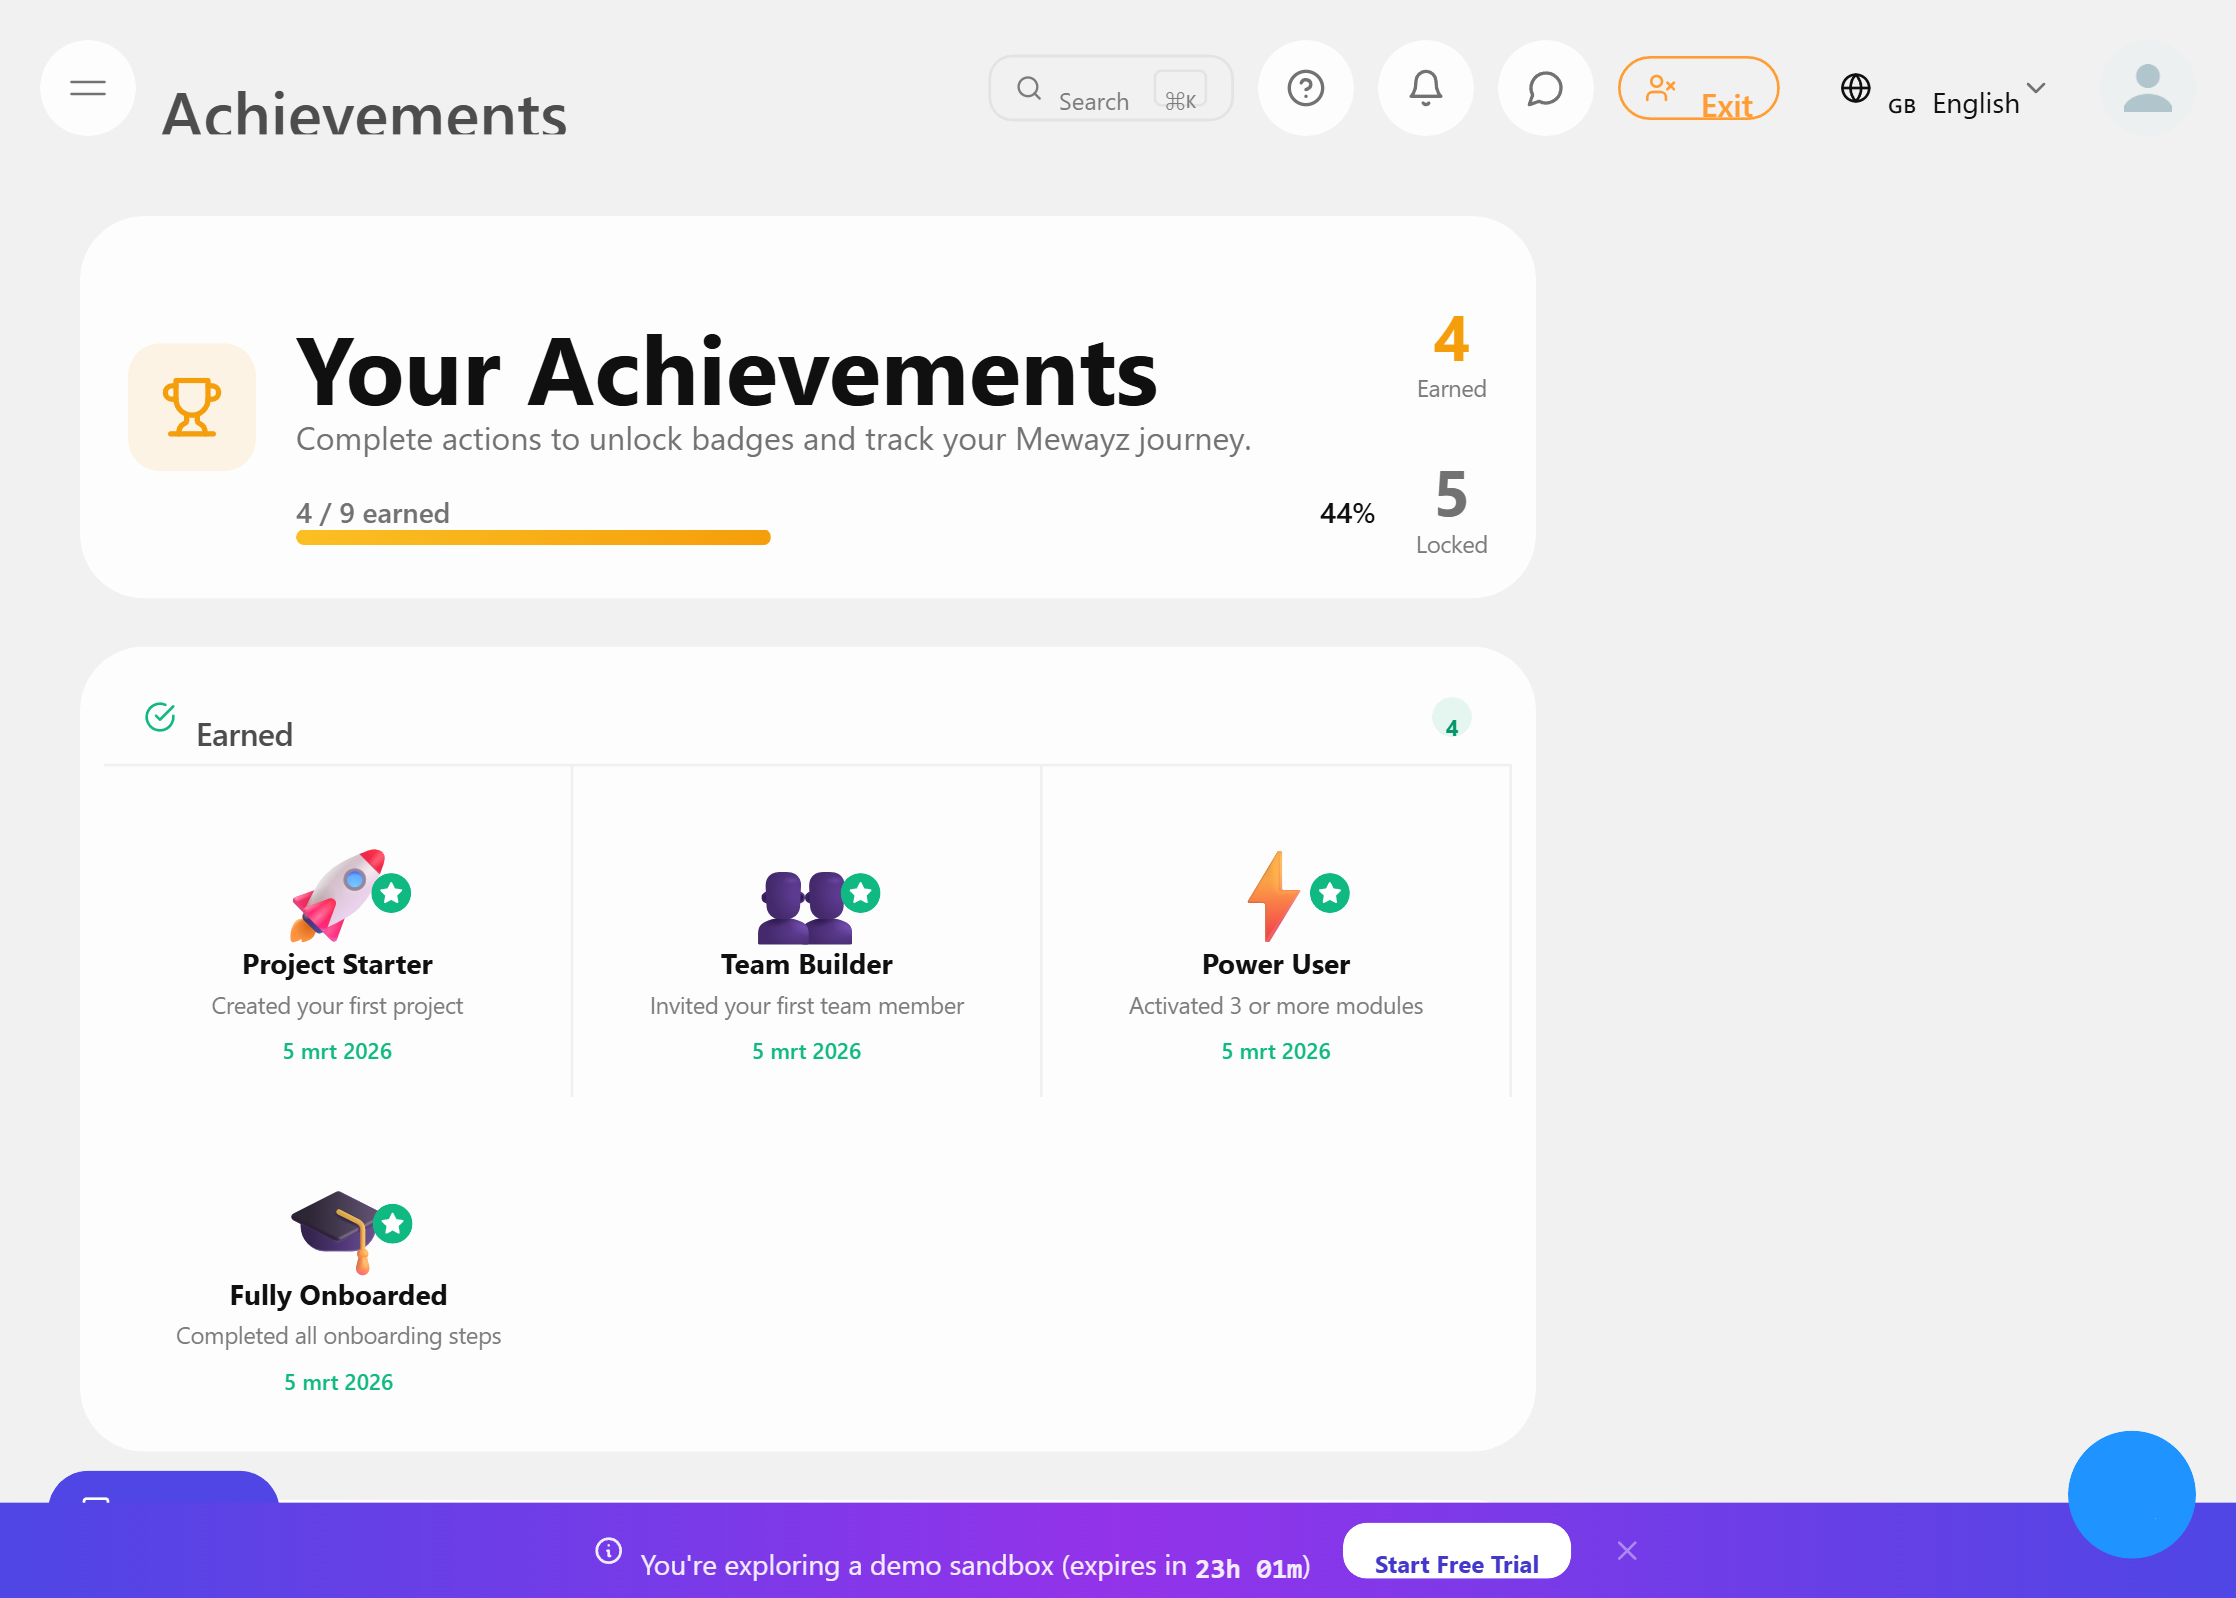Open the Achievements page title
This screenshot has height=1598, width=2236.
366,112
